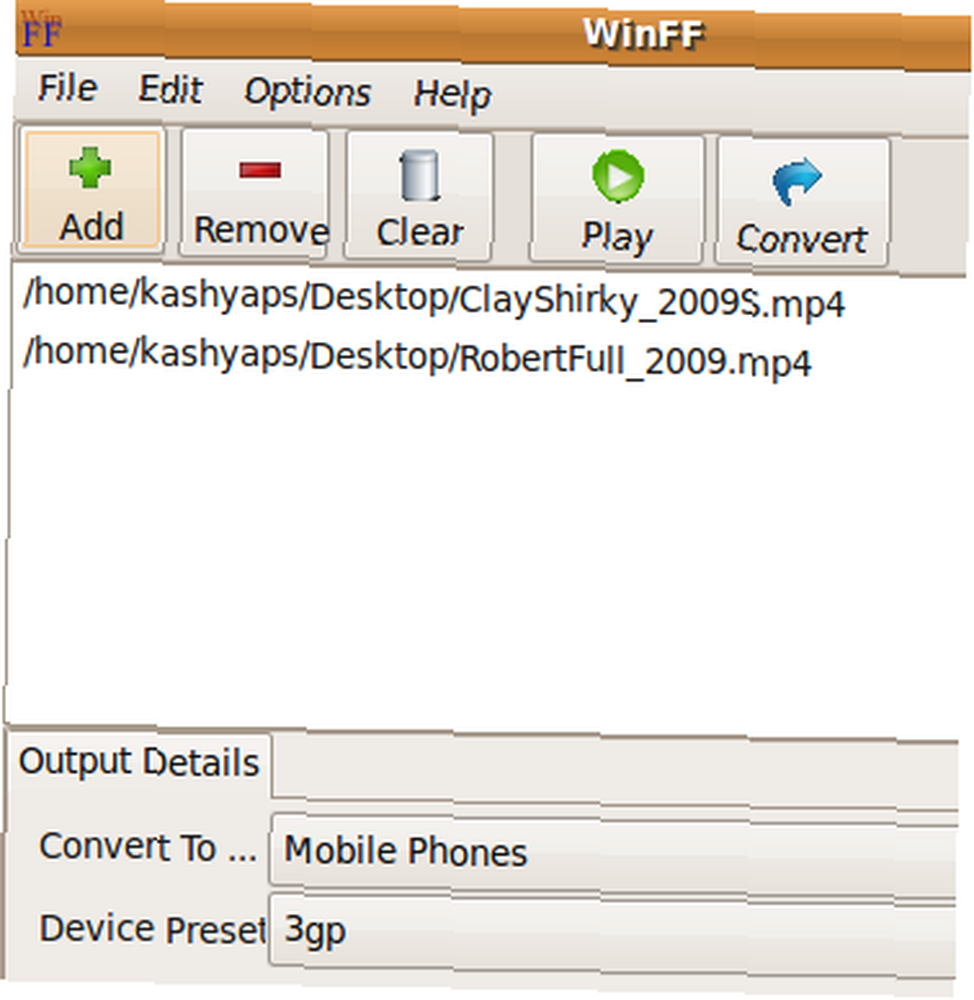
Task: Open the File menu
Action: tap(68, 87)
